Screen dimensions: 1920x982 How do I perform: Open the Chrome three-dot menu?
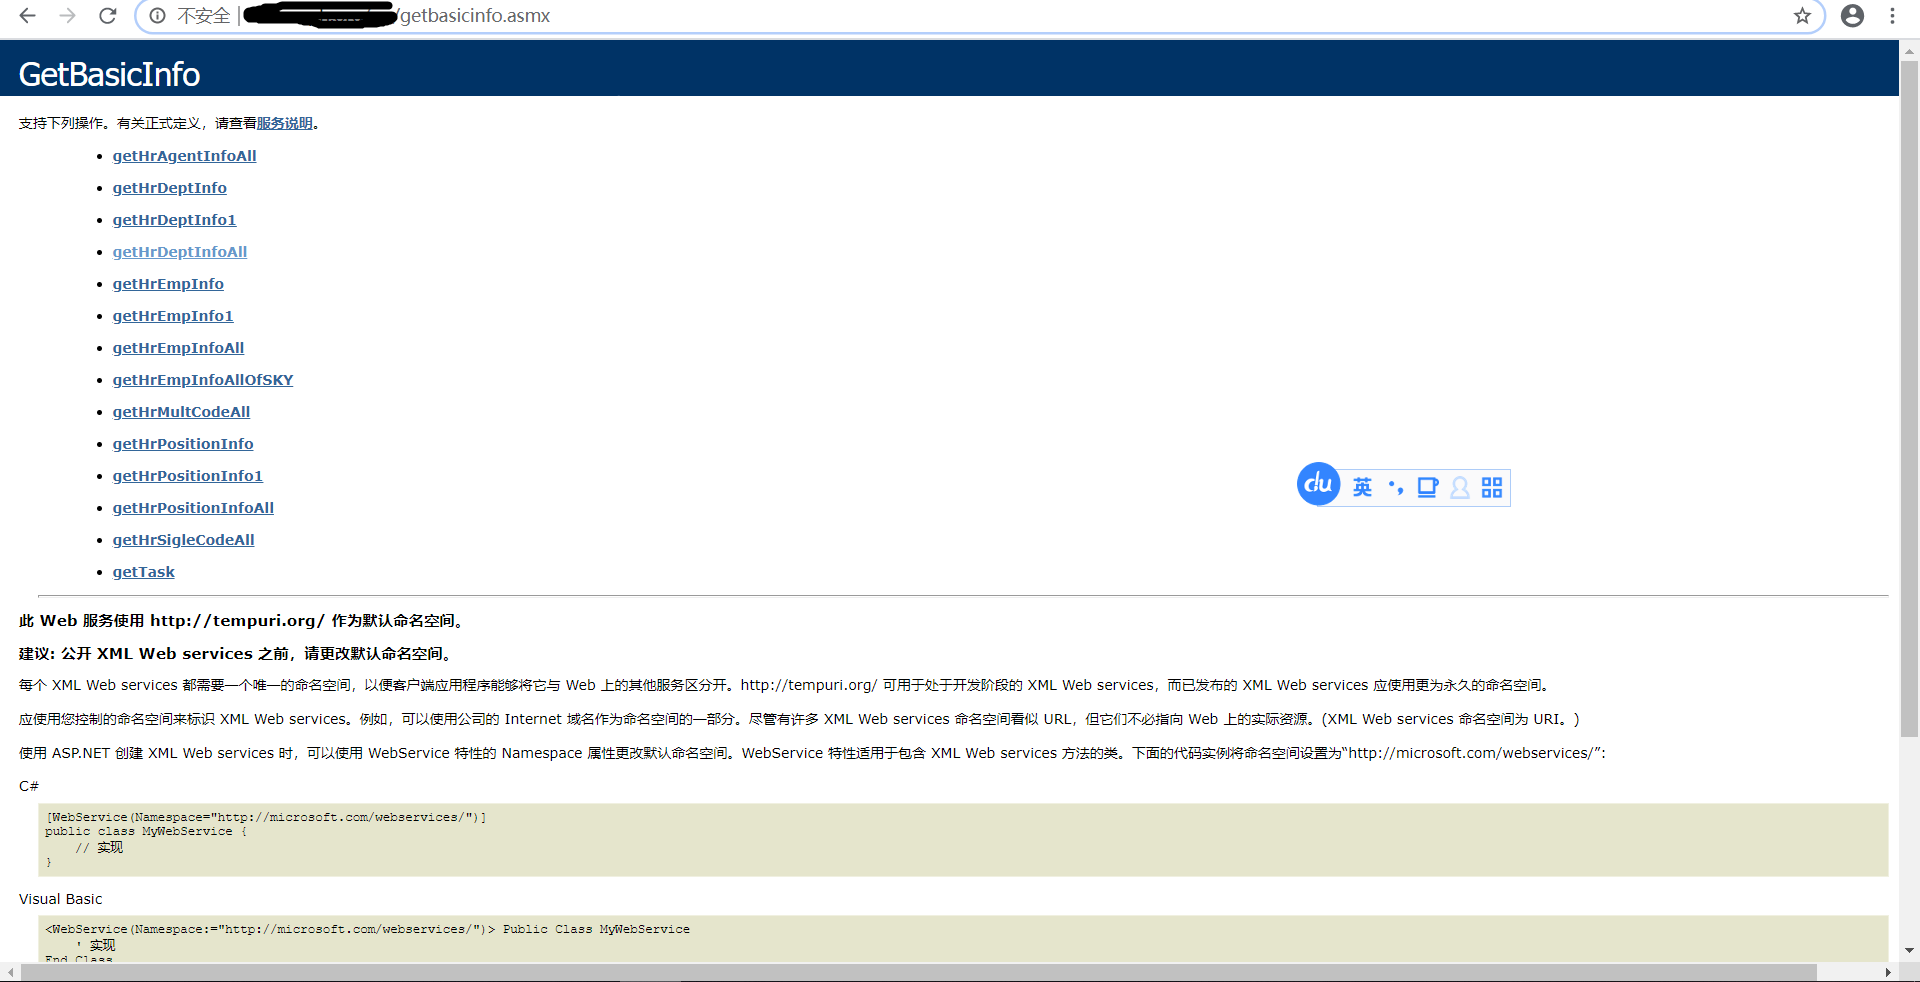coord(1893,16)
